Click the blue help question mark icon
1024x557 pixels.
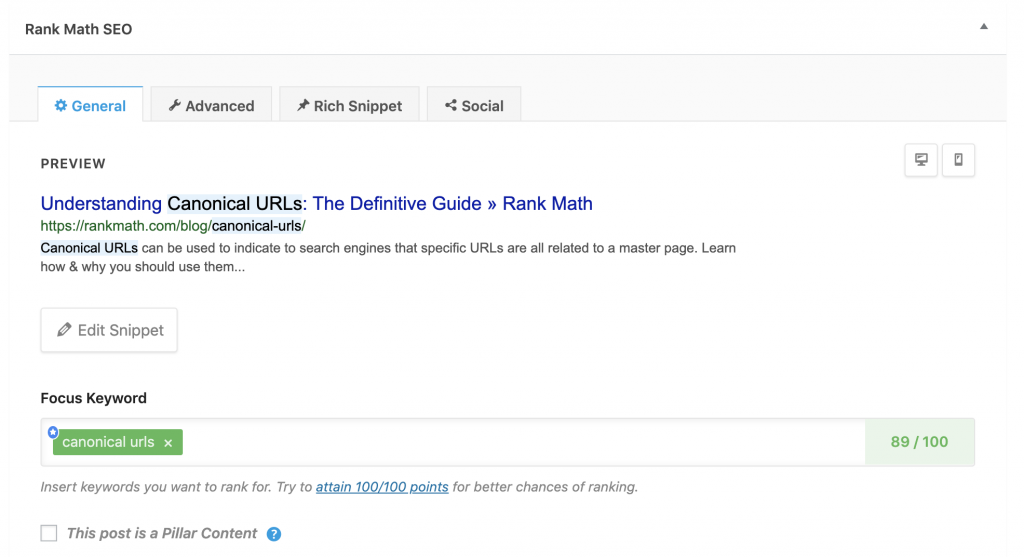(274, 534)
